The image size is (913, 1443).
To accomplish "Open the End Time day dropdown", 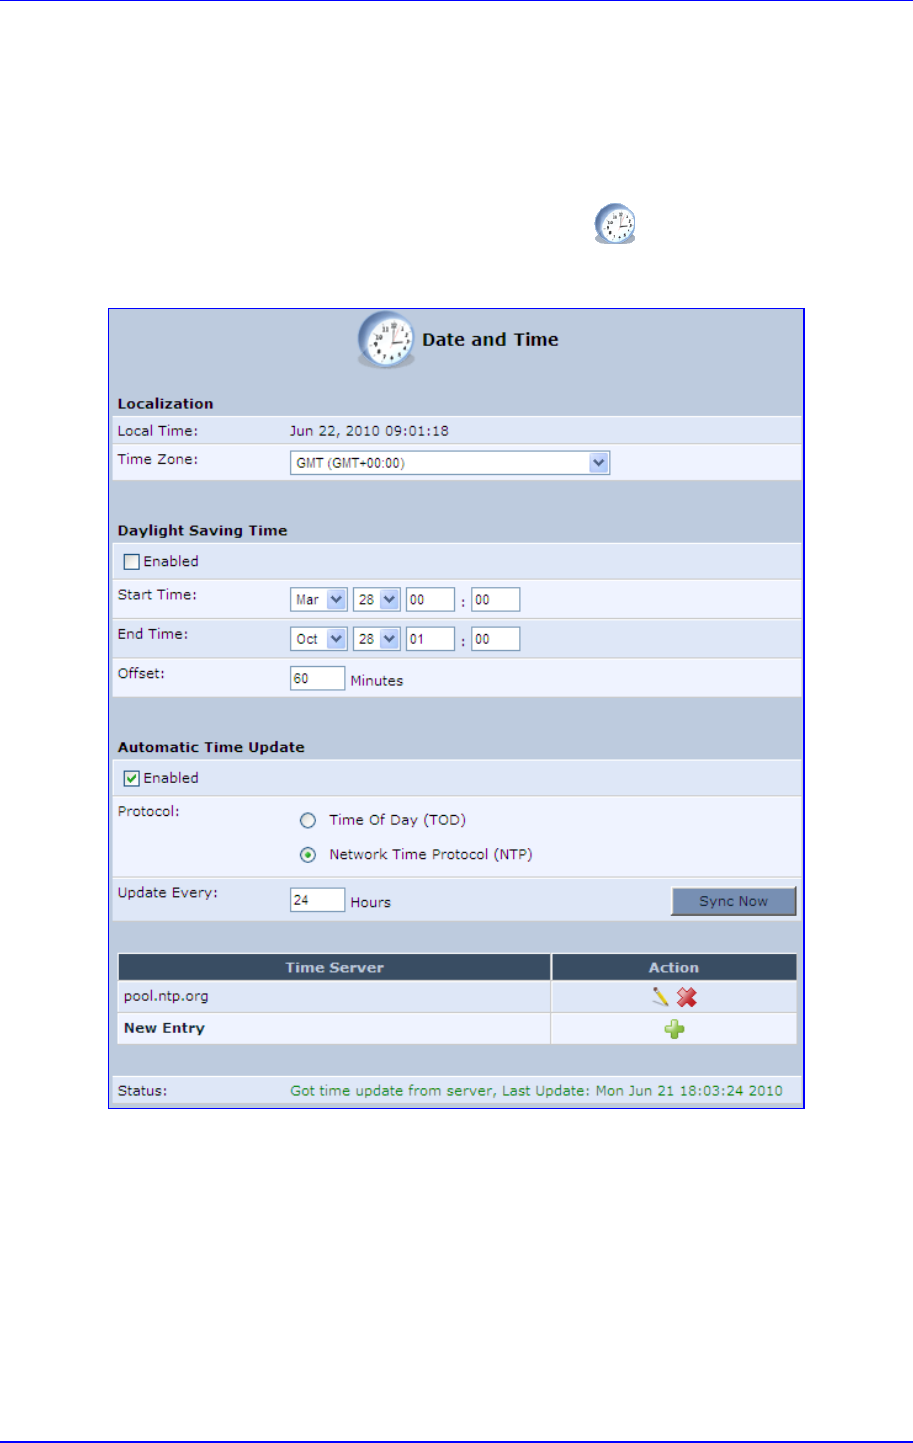I will [x=377, y=639].
